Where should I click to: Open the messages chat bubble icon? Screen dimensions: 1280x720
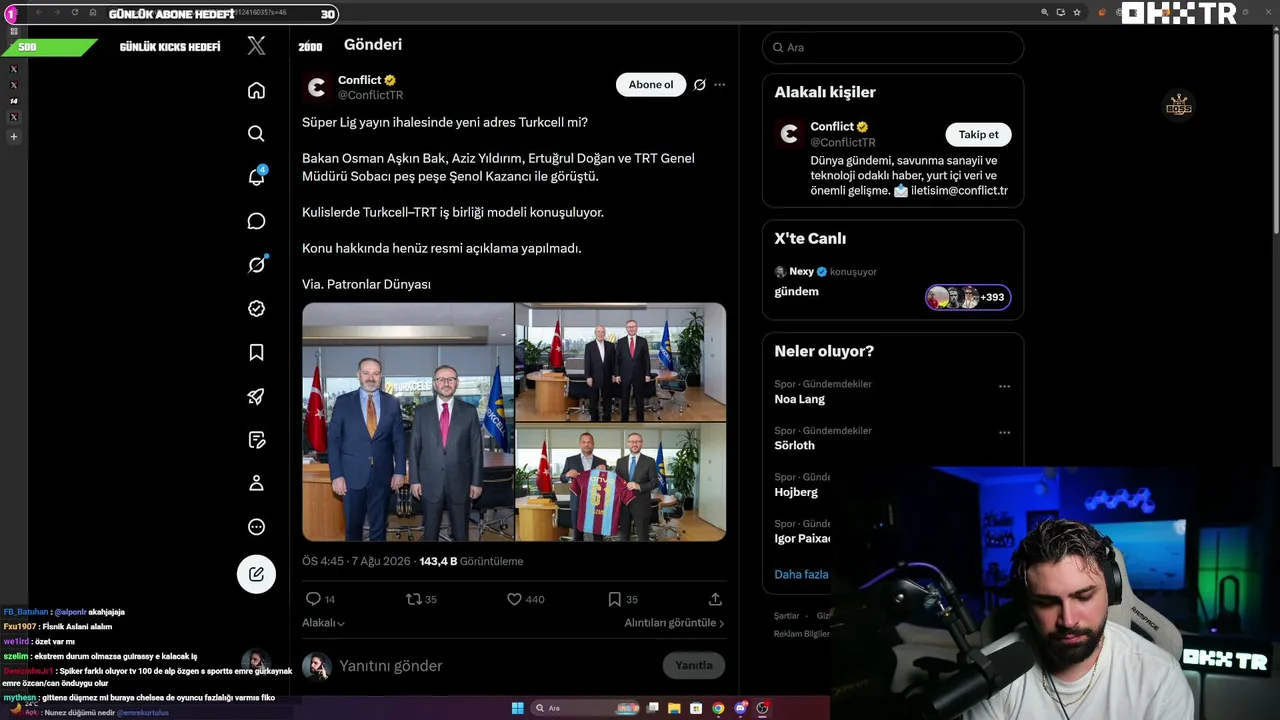tap(256, 221)
